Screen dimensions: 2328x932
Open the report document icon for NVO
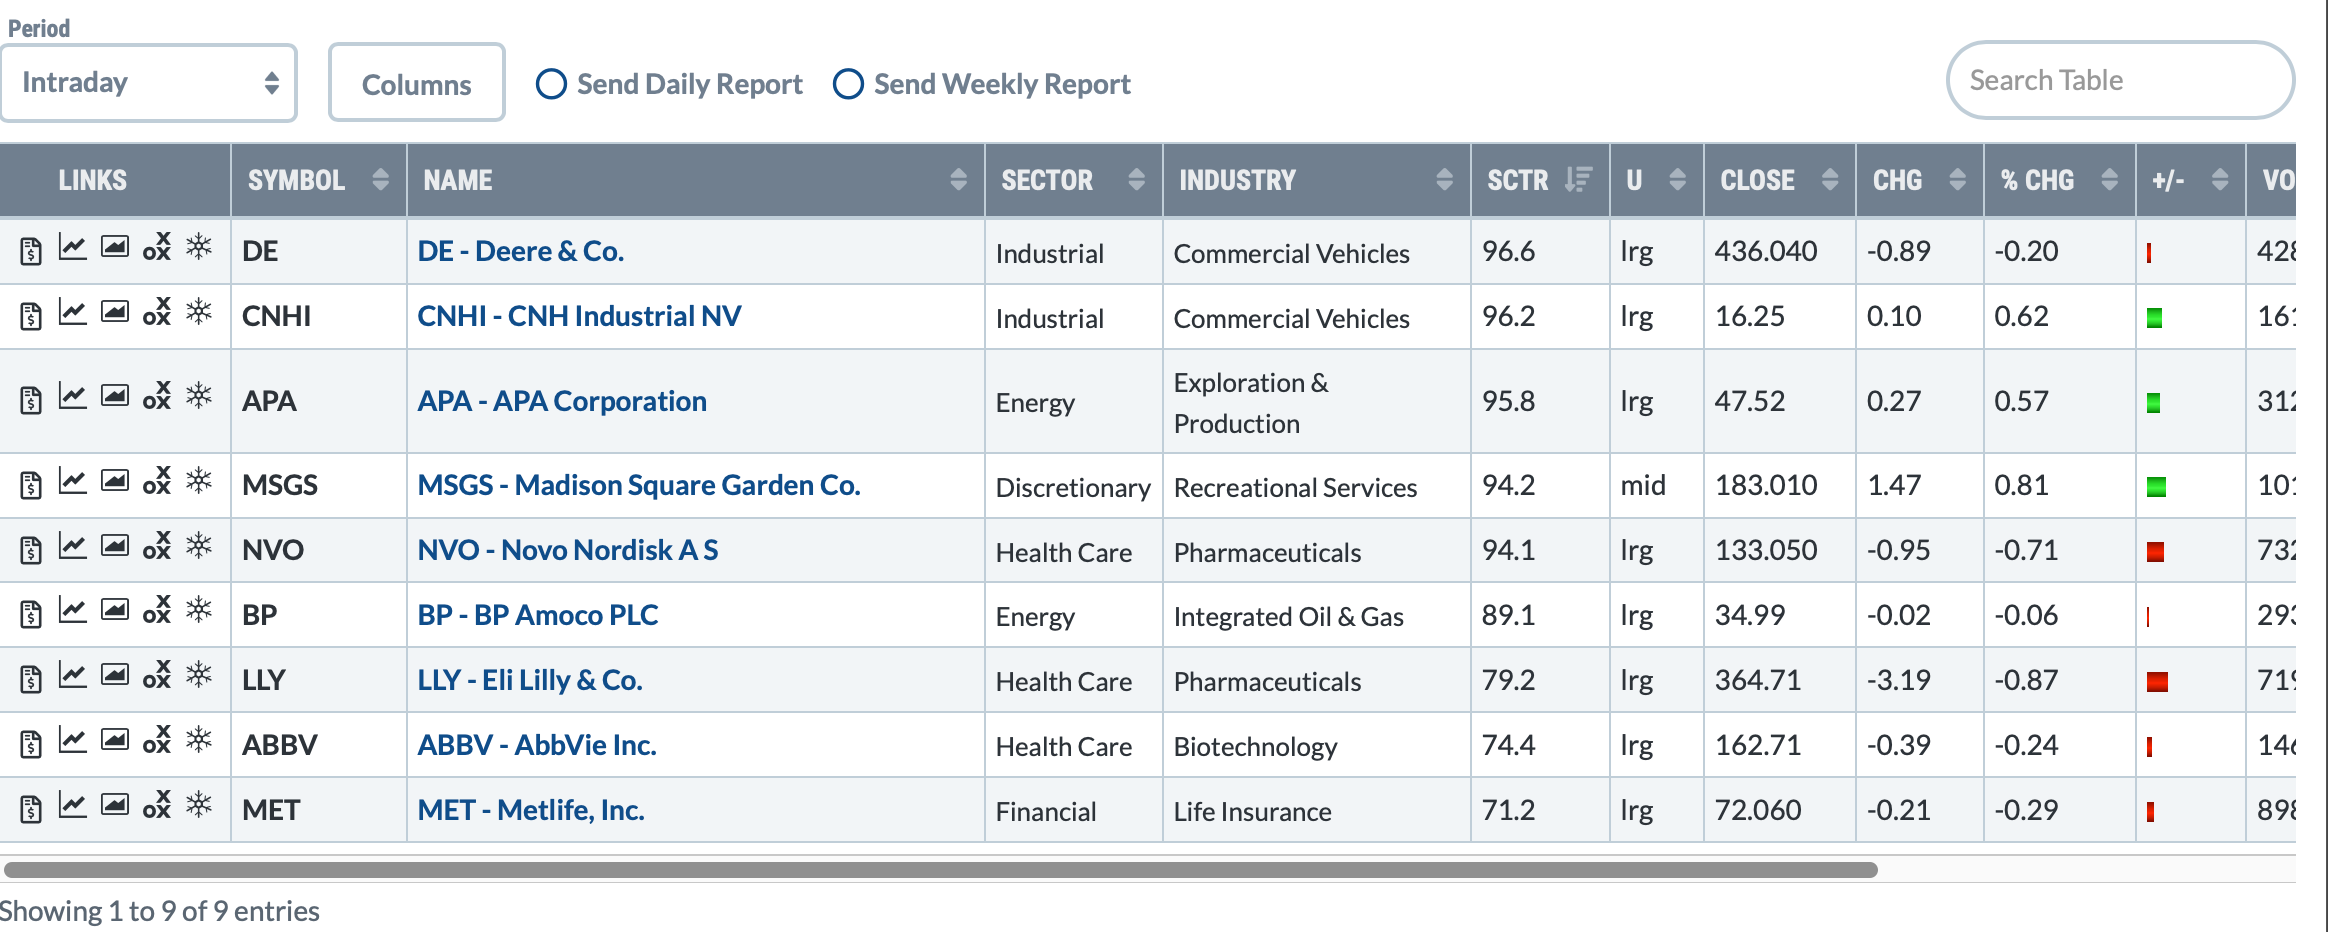pos(31,549)
